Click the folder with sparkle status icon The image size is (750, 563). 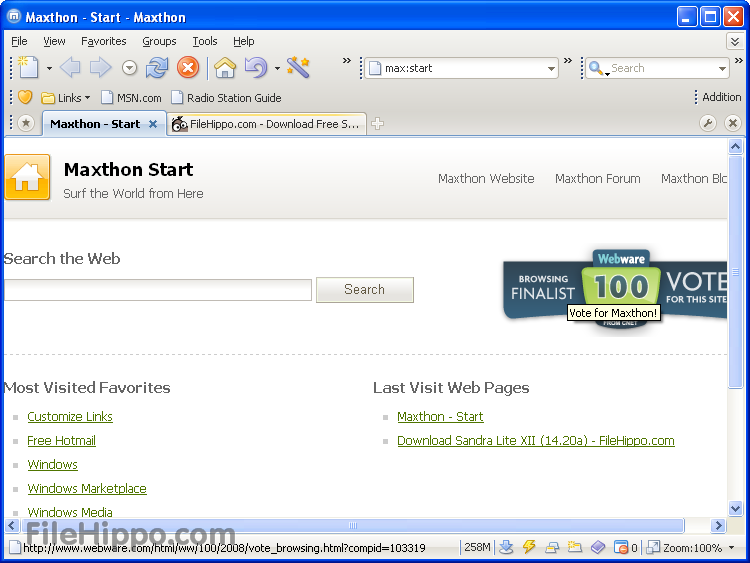575,547
